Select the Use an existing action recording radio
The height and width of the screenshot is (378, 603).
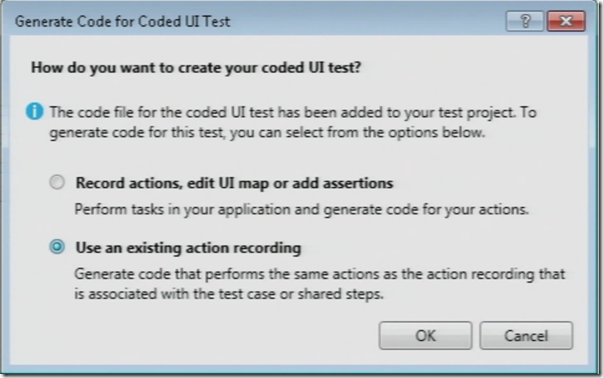(57, 246)
